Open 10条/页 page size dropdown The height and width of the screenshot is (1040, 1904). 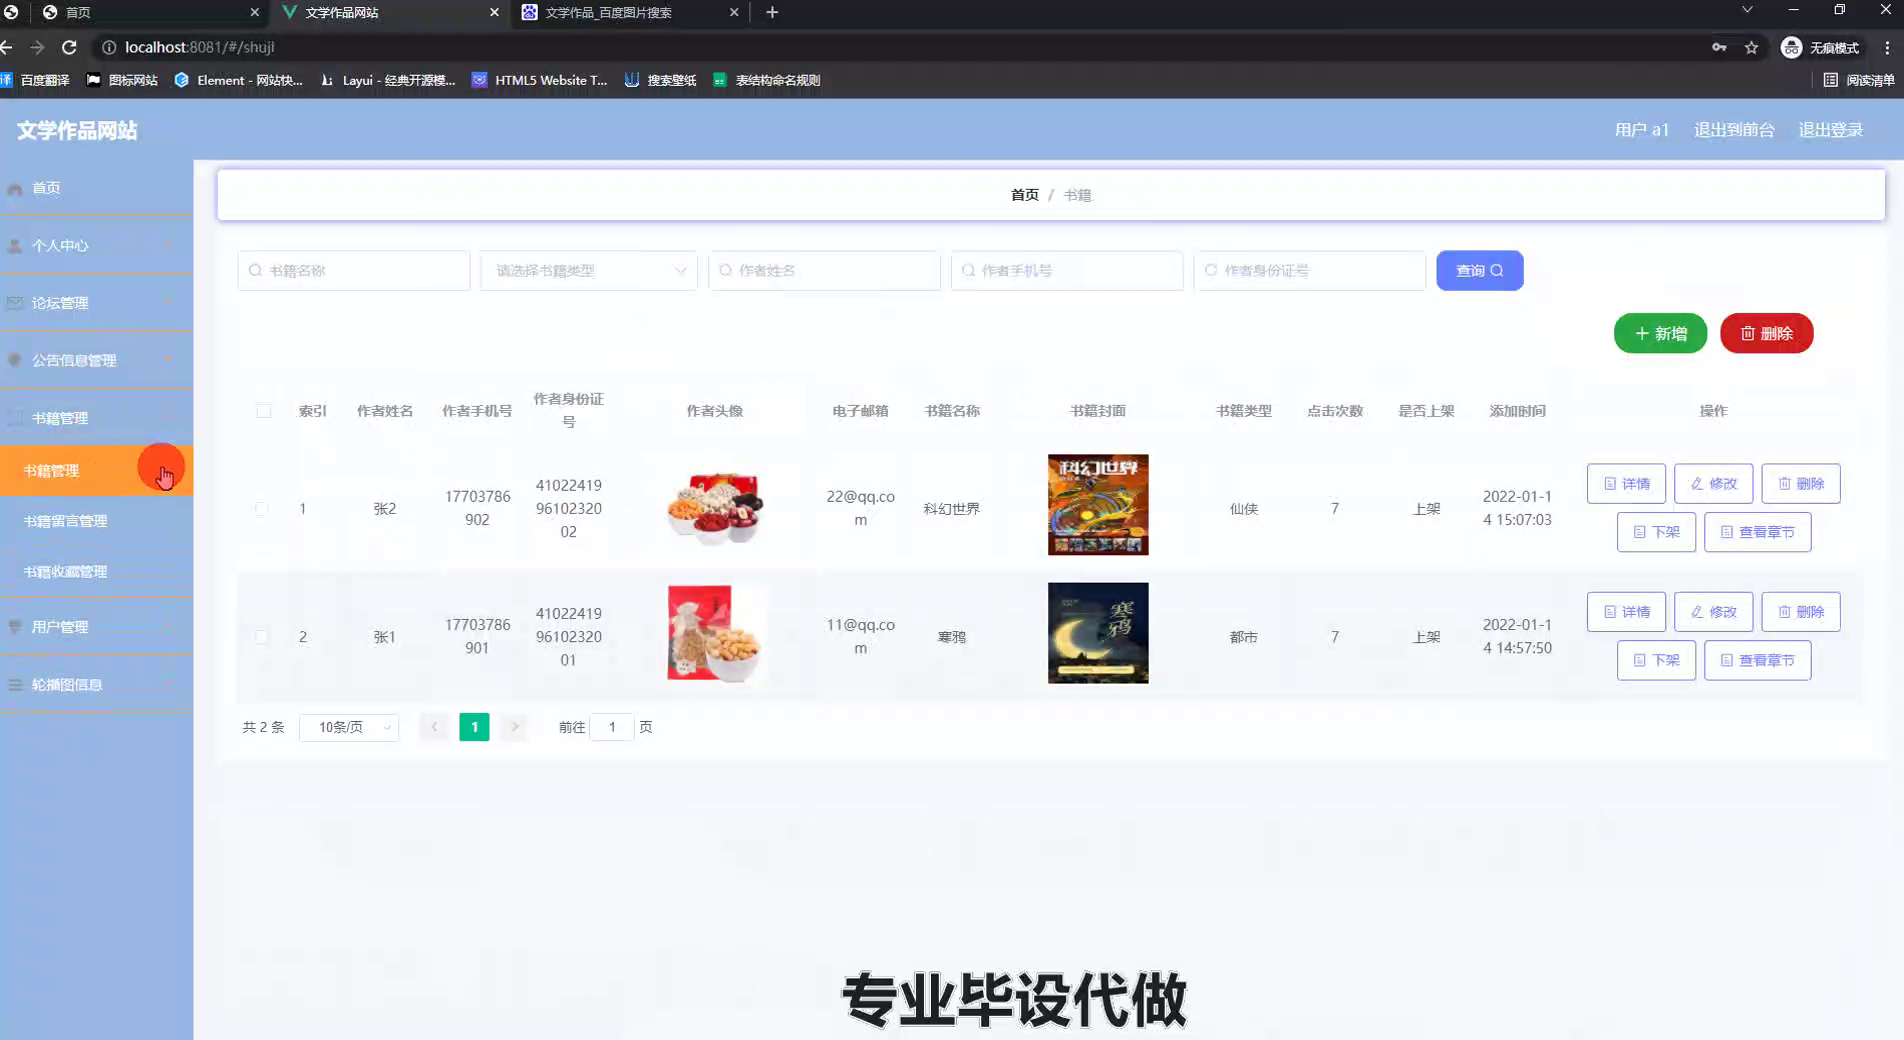pyautogui.click(x=349, y=727)
